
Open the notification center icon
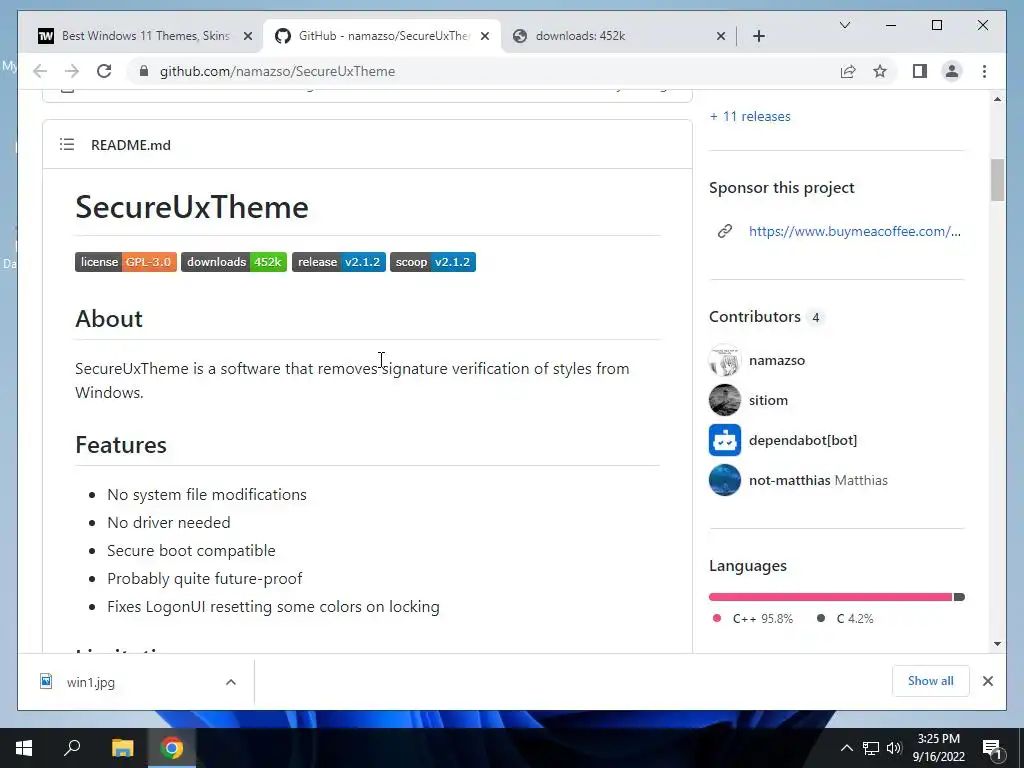(x=992, y=748)
